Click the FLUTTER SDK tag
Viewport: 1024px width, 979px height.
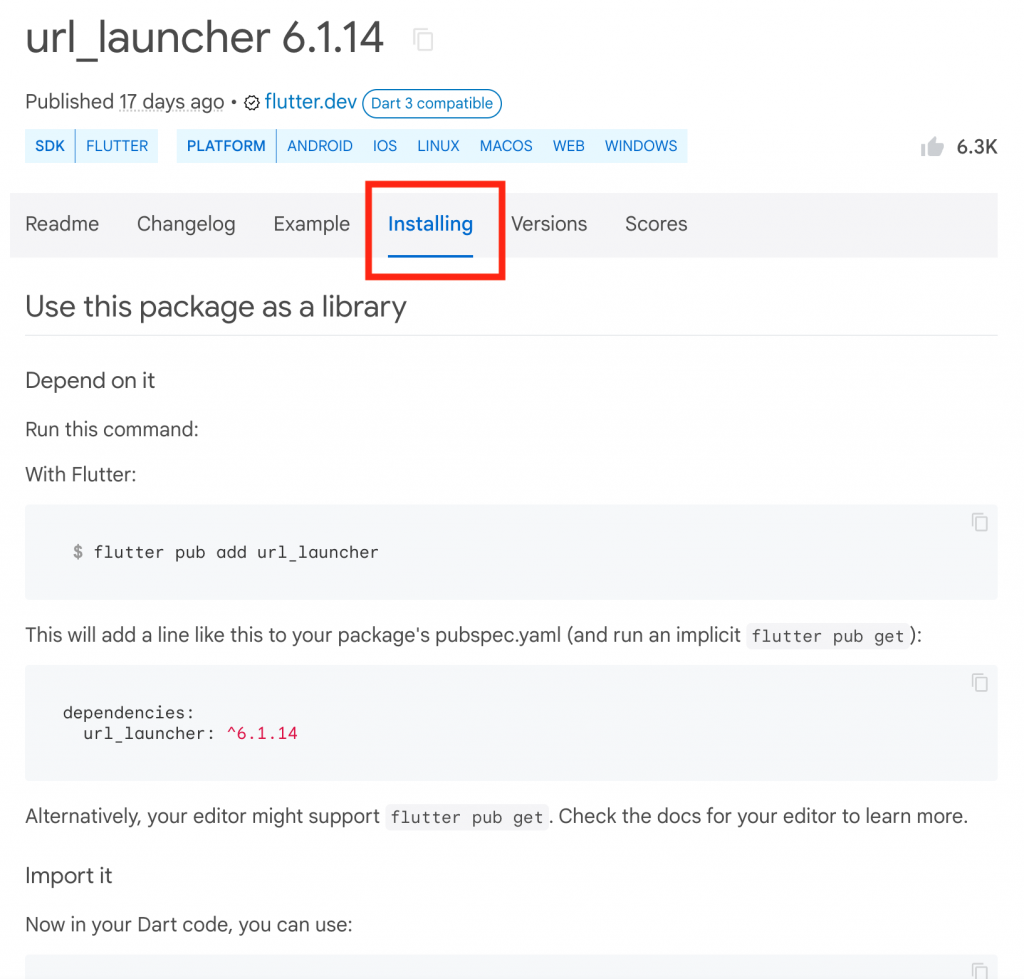click(x=117, y=146)
